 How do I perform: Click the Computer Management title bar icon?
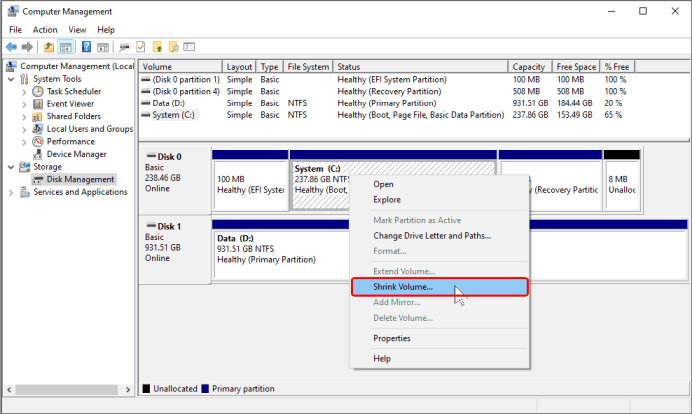point(13,11)
